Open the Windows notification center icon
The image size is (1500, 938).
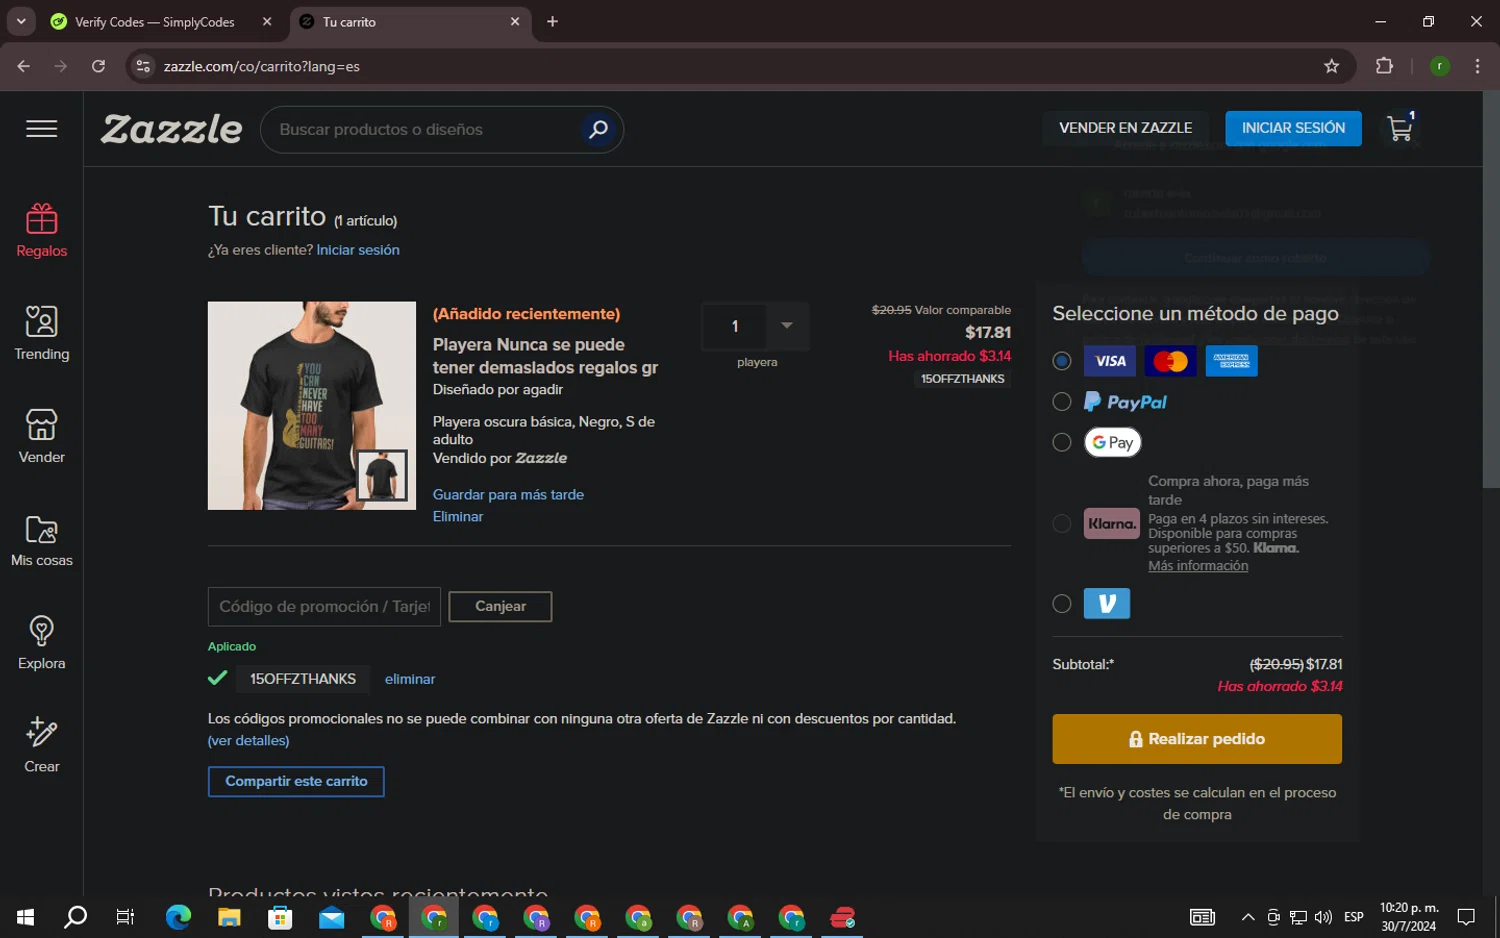coord(1466,917)
